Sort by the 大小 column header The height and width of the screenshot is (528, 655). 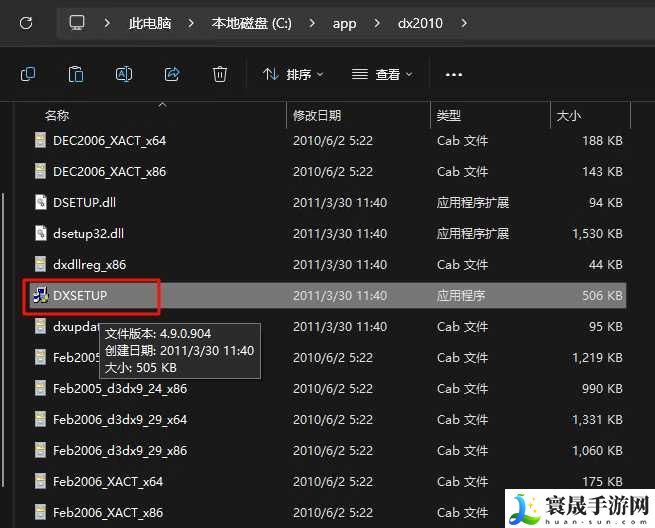pos(567,116)
